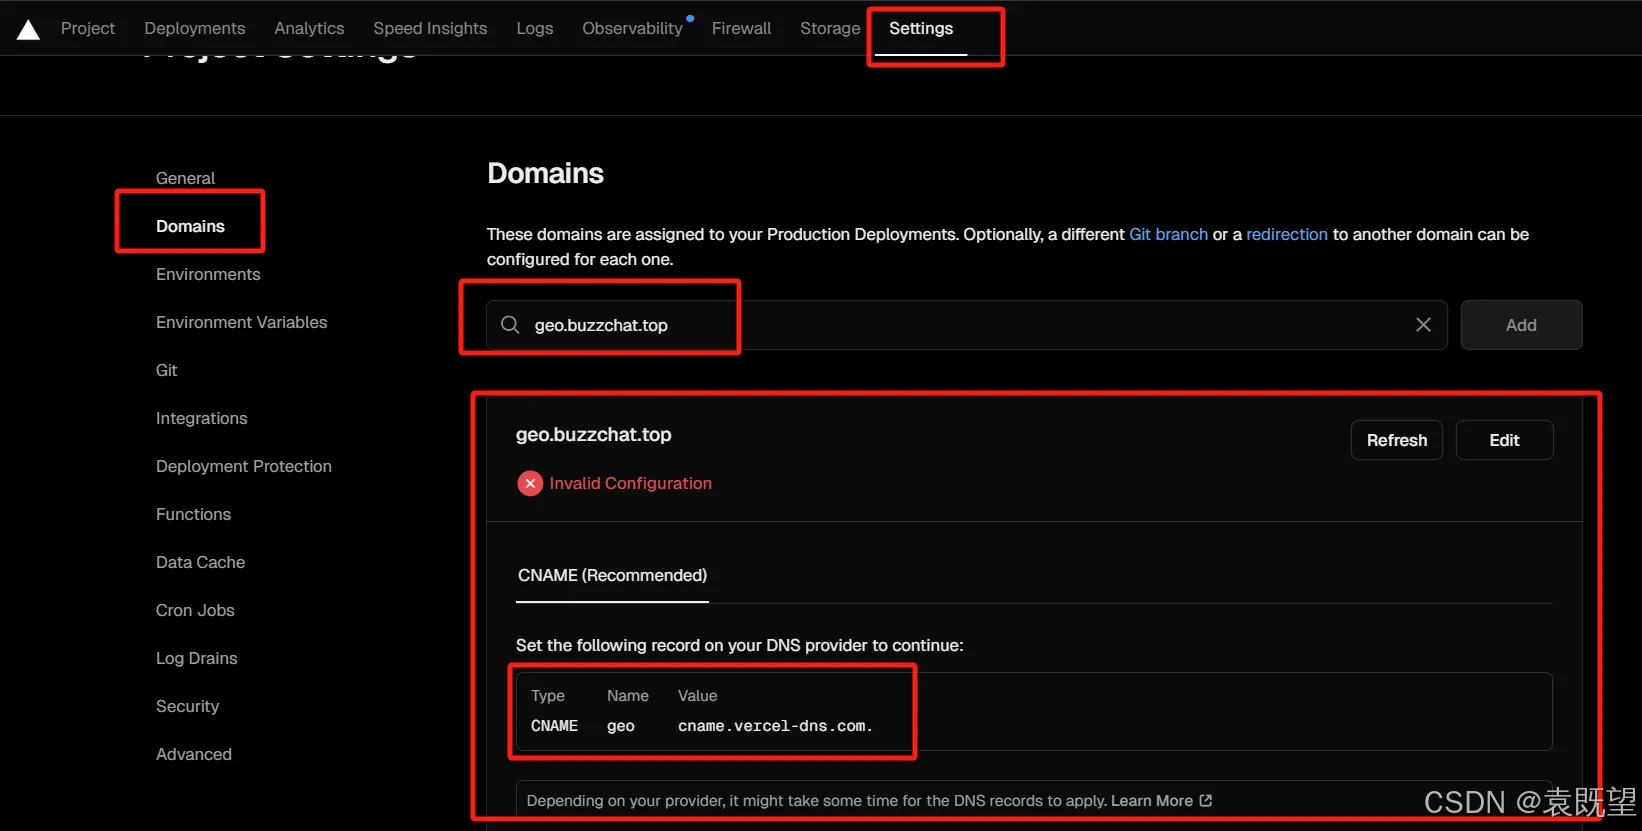Select Log Drains in sidebar

point(197,658)
